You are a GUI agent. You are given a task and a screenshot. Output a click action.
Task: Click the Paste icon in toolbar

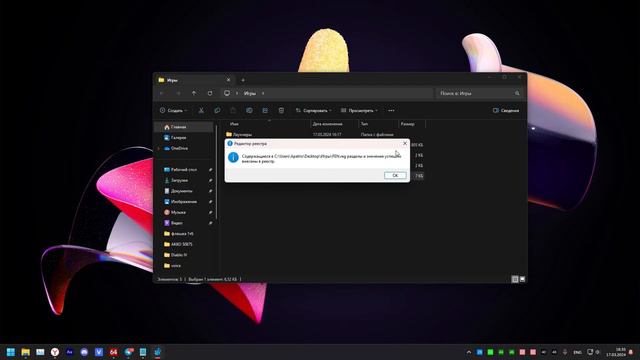(233, 110)
